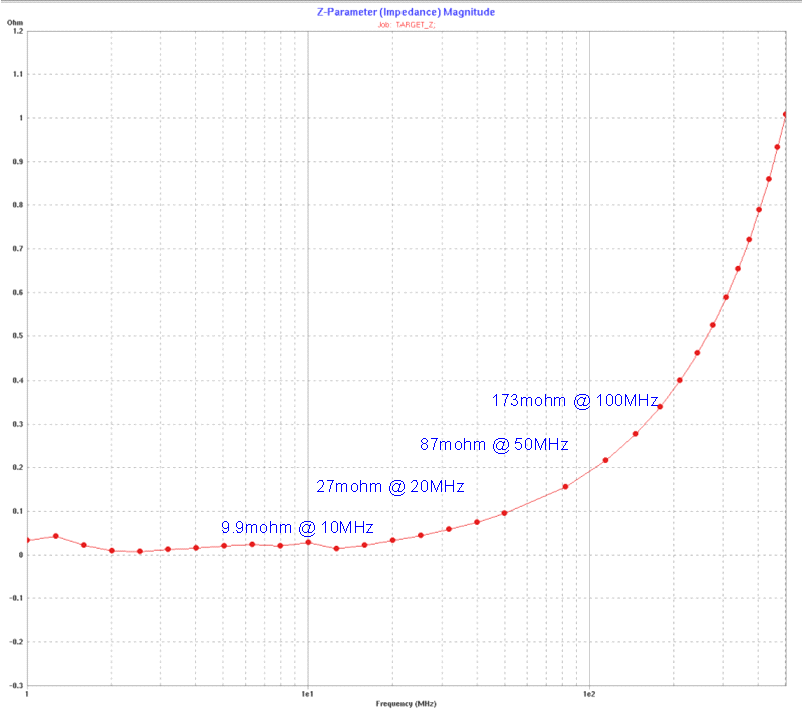The image size is (803, 716).
Task: Click the Z-Parameter (Impedance) Magnitude chart title
Action: pyautogui.click(x=405, y=12)
